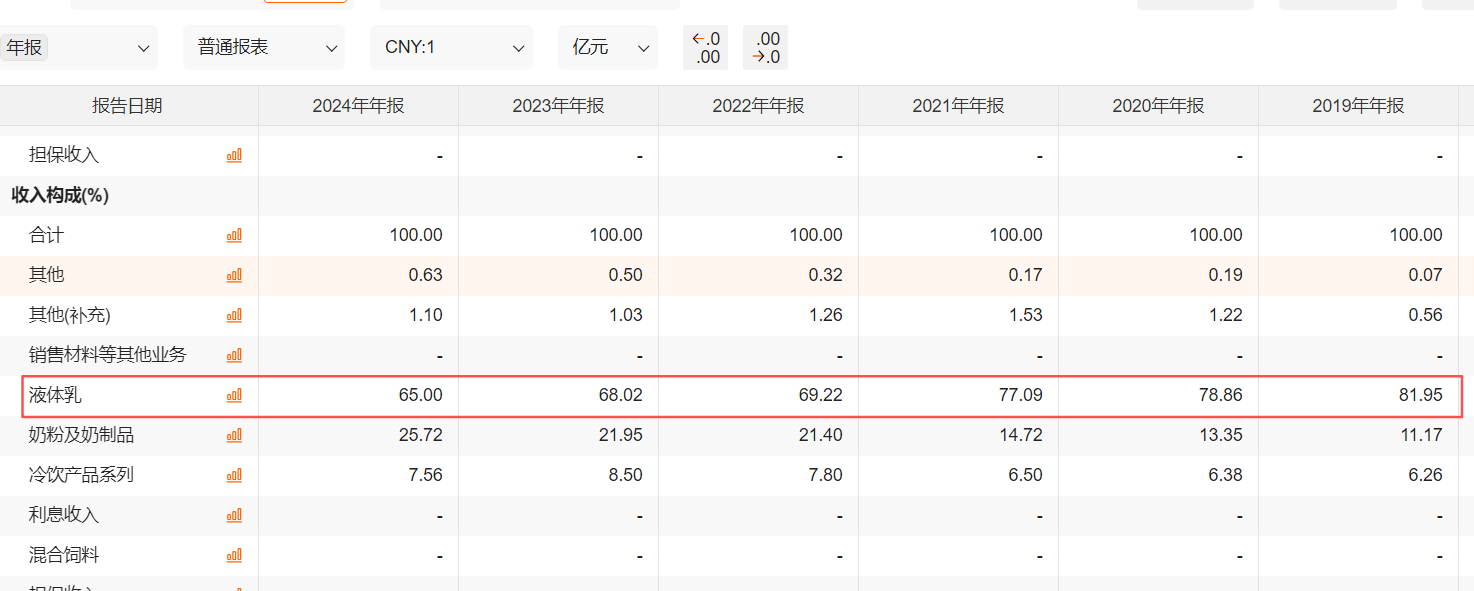
Task: Select 奶粉及奶制品 2023 value 21.95
Action: [x=620, y=435]
